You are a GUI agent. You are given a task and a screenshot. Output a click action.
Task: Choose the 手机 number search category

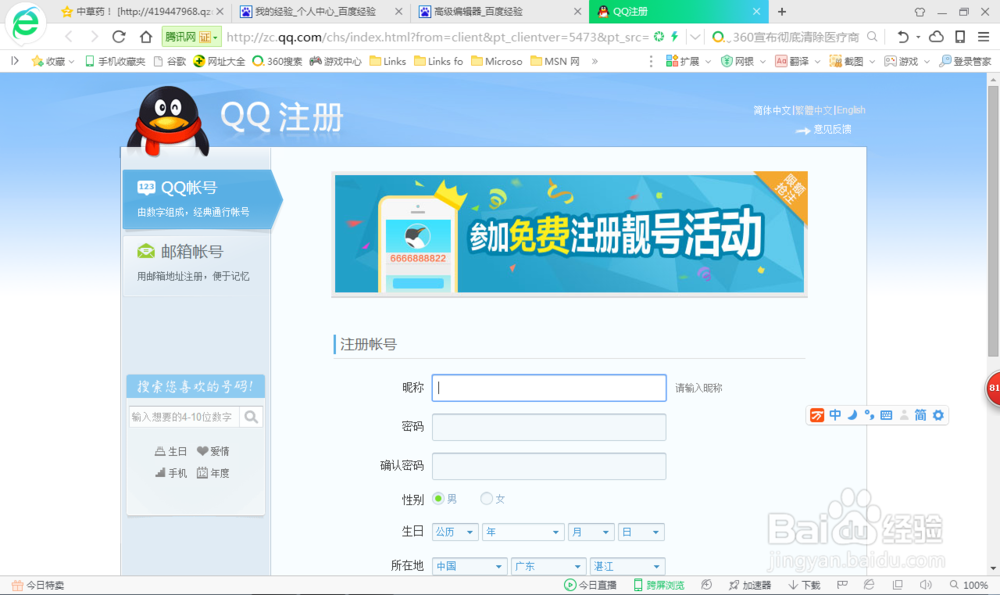(170, 473)
